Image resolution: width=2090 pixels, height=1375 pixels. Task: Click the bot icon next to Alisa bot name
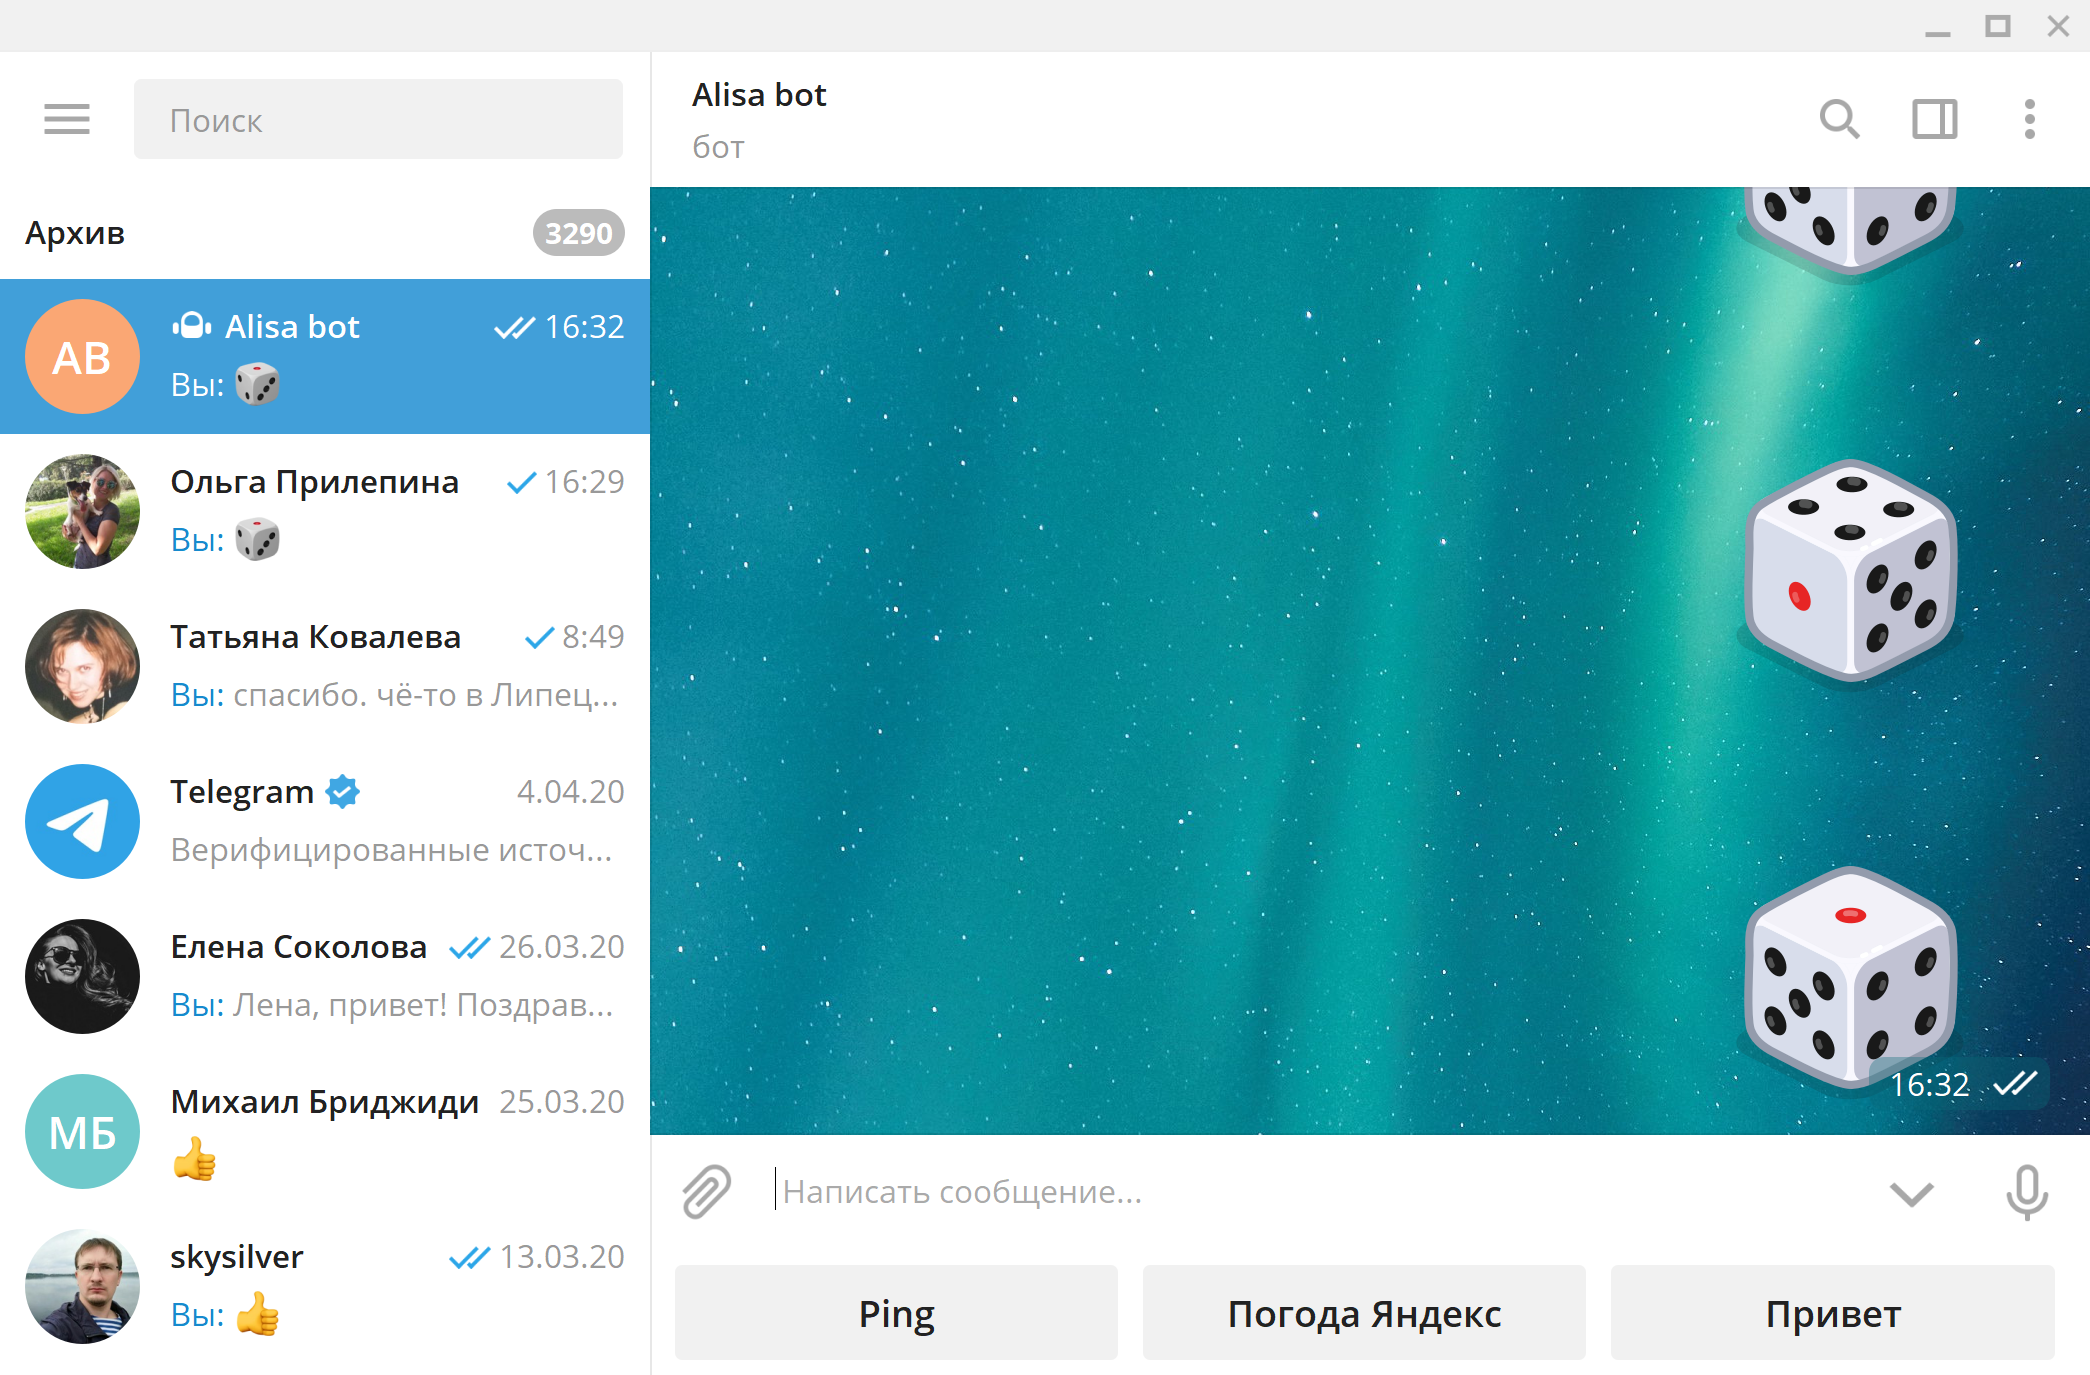pos(190,325)
